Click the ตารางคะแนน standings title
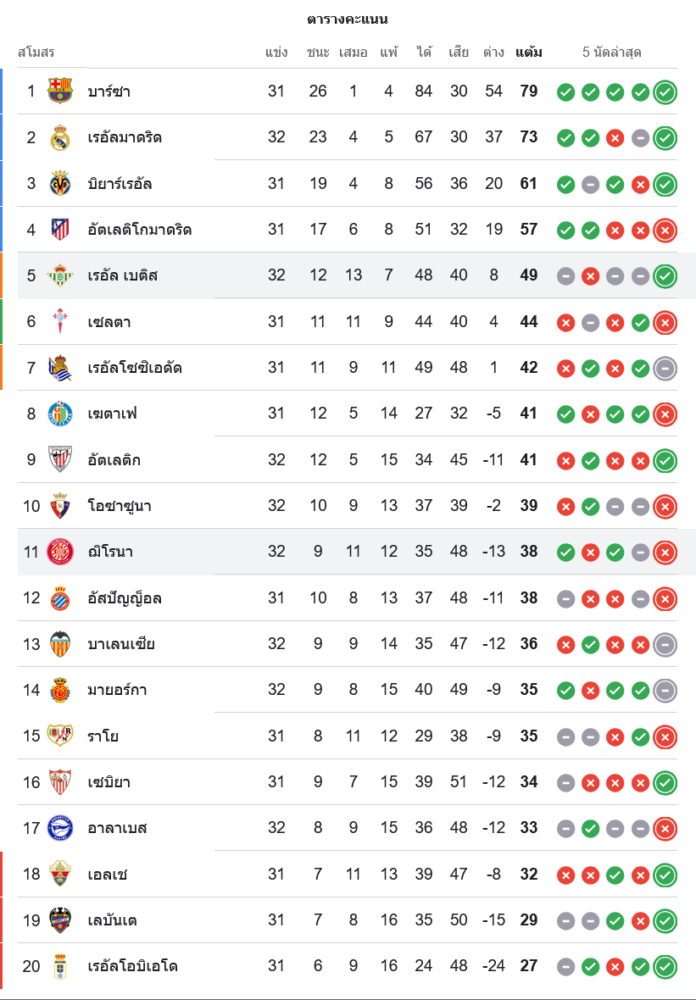This screenshot has width=696, height=1000. point(347,19)
